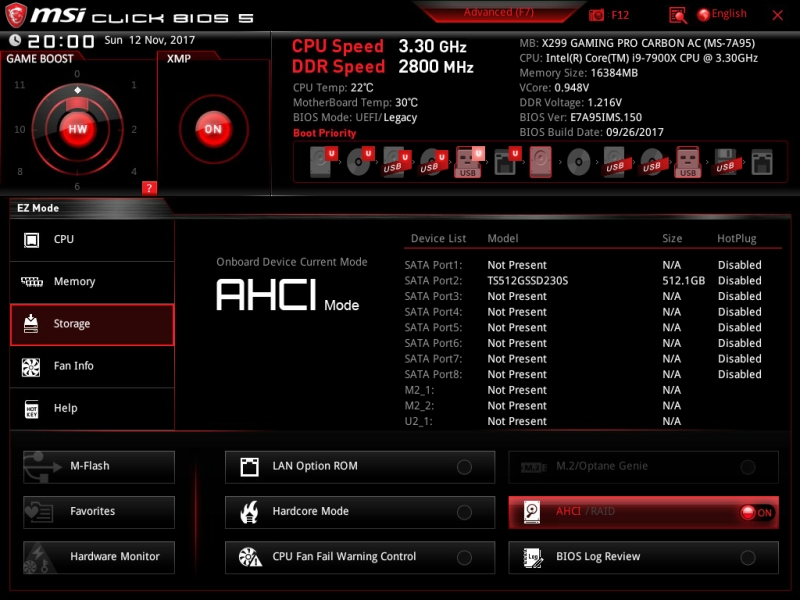Image resolution: width=800 pixels, height=600 pixels.
Task: Click the EZ Mode header label
Action: click(38, 208)
